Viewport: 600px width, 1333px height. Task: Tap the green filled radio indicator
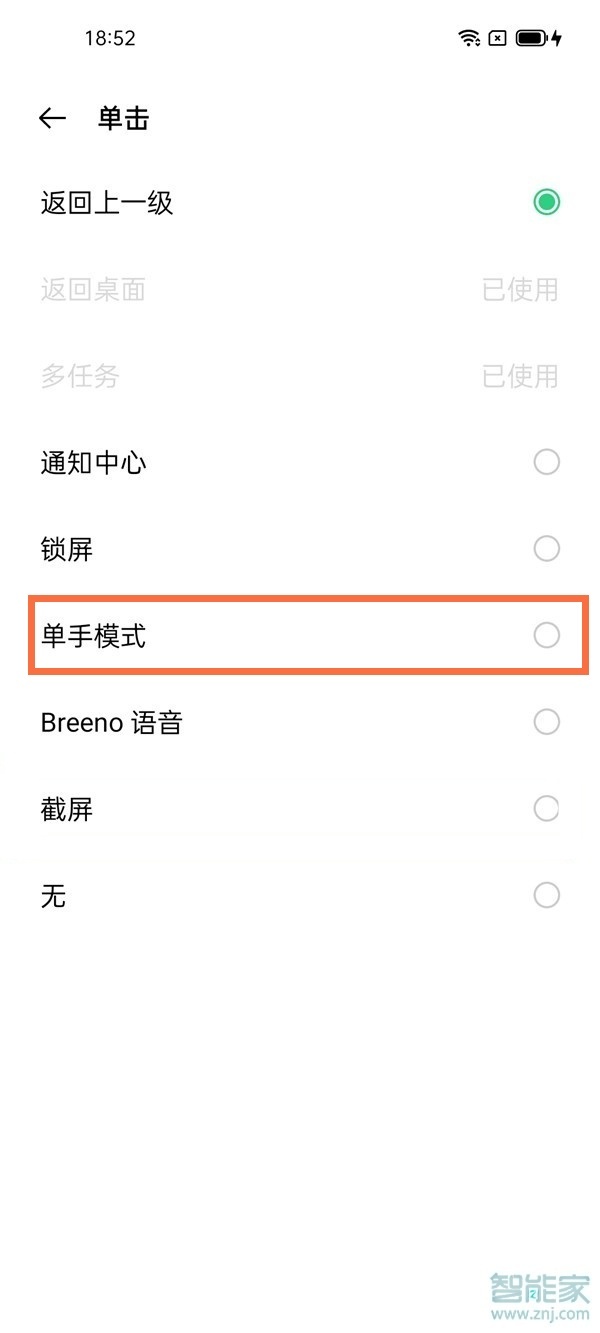click(547, 202)
